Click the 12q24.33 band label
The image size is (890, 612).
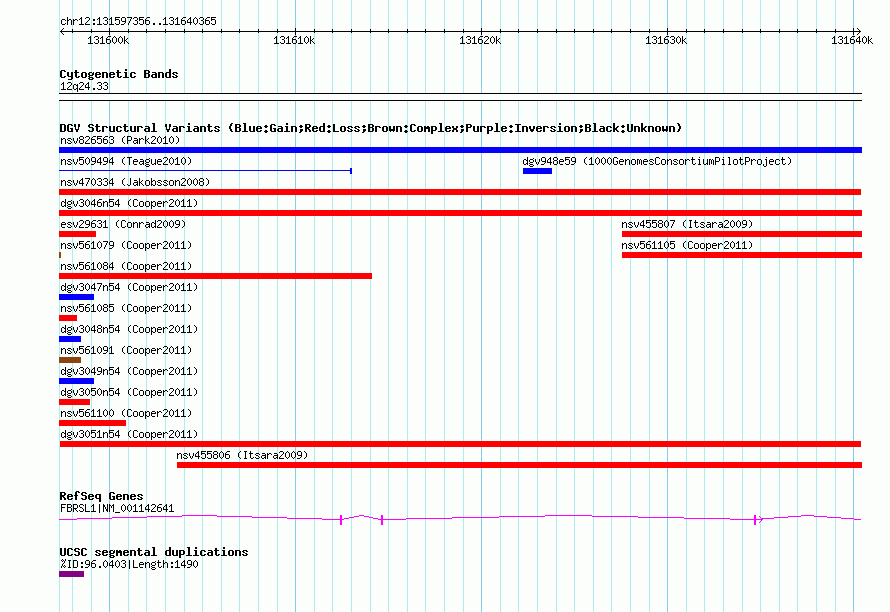click(84, 86)
